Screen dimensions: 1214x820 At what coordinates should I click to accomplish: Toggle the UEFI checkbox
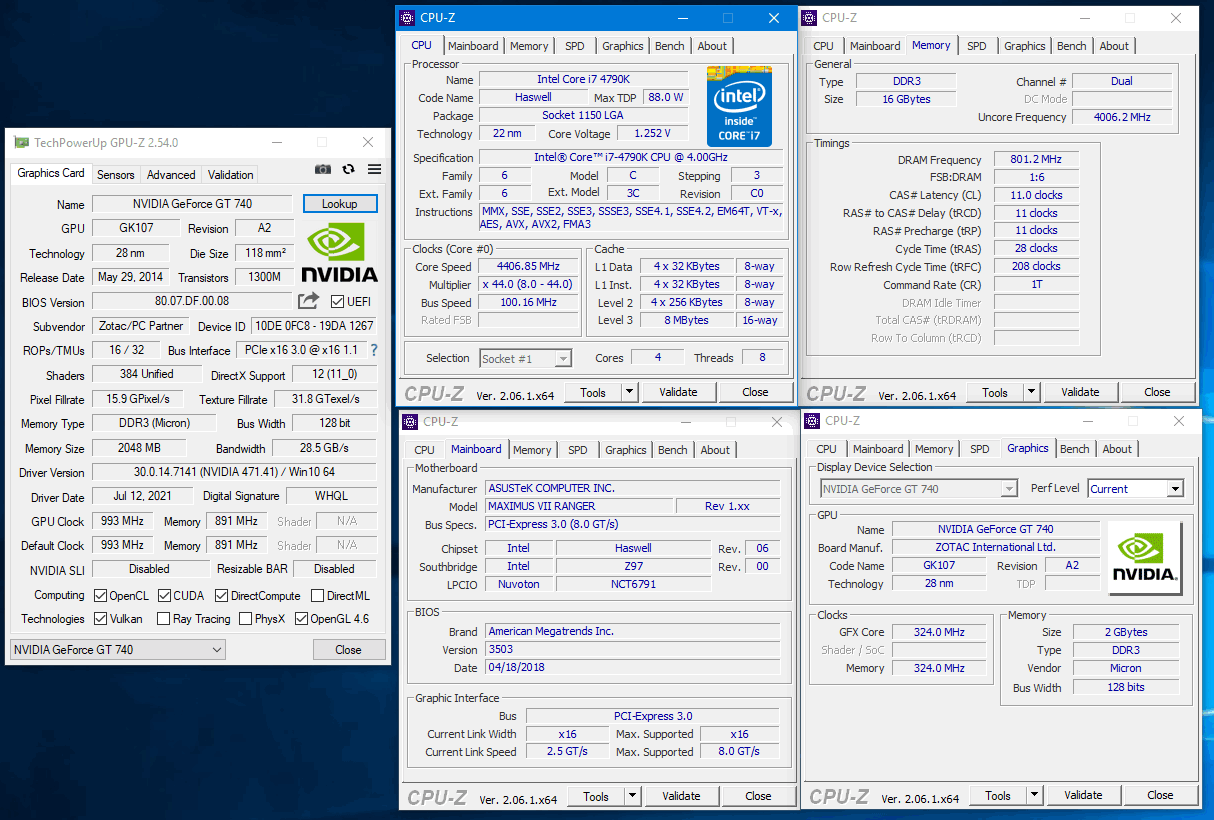tap(338, 301)
